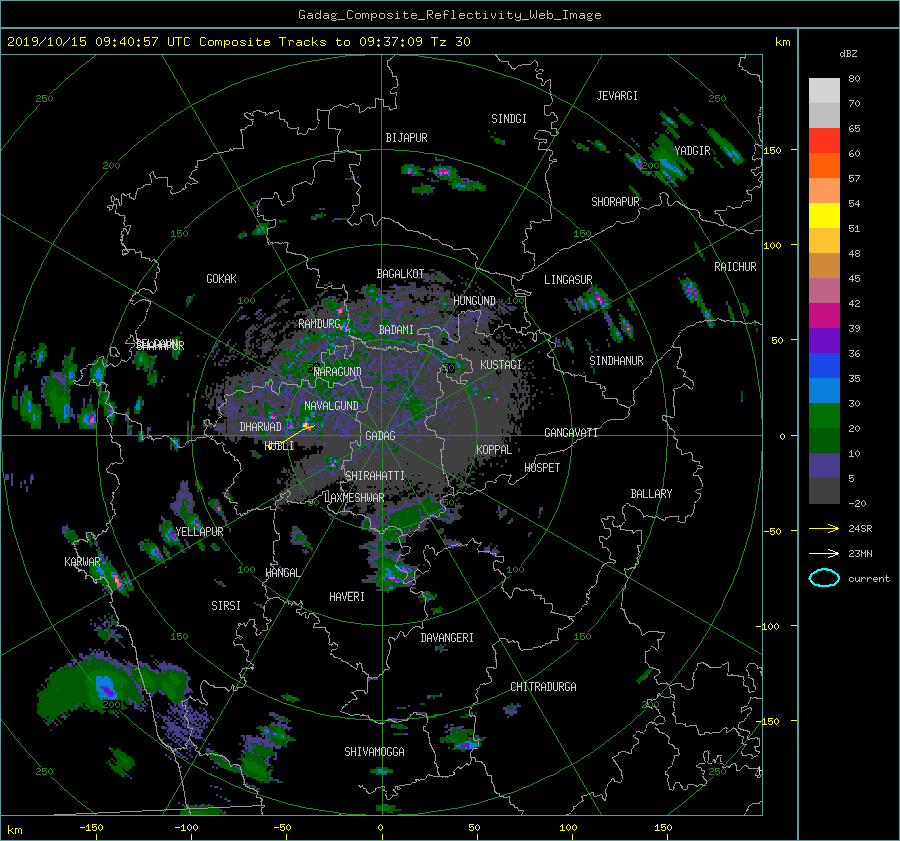Select the indigo swatch near 10 dBZ
This screenshot has height=841, width=900.
pos(824,466)
